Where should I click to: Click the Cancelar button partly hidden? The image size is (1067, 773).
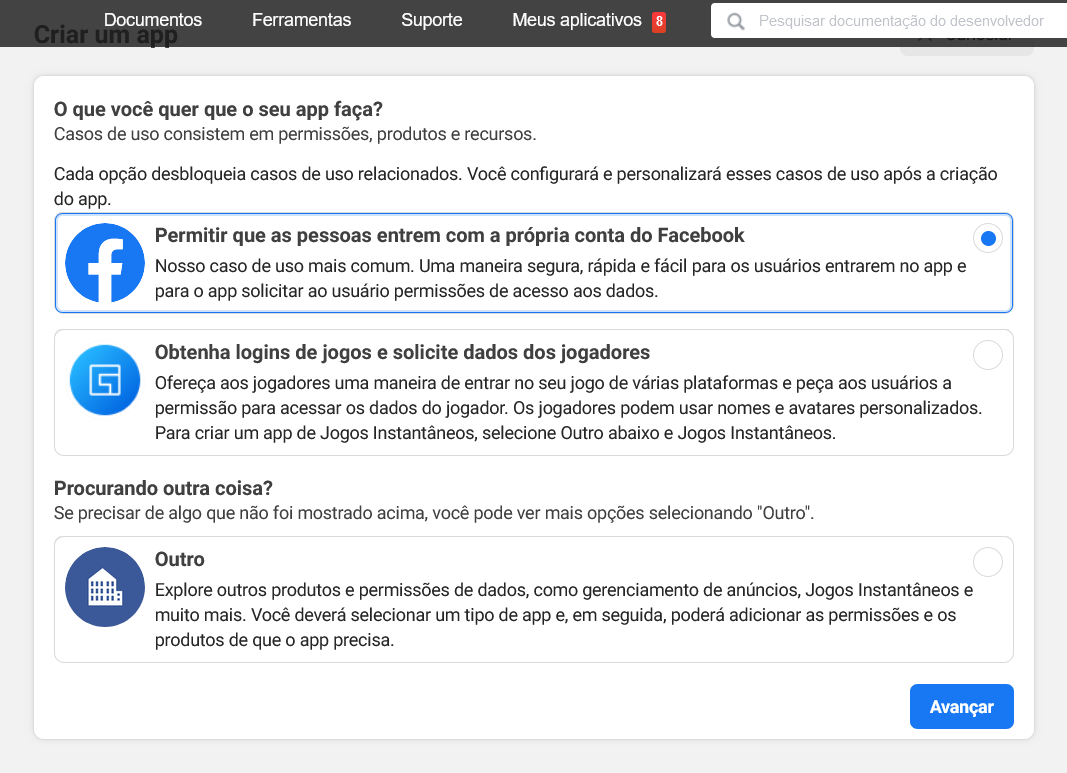(967, 46)
